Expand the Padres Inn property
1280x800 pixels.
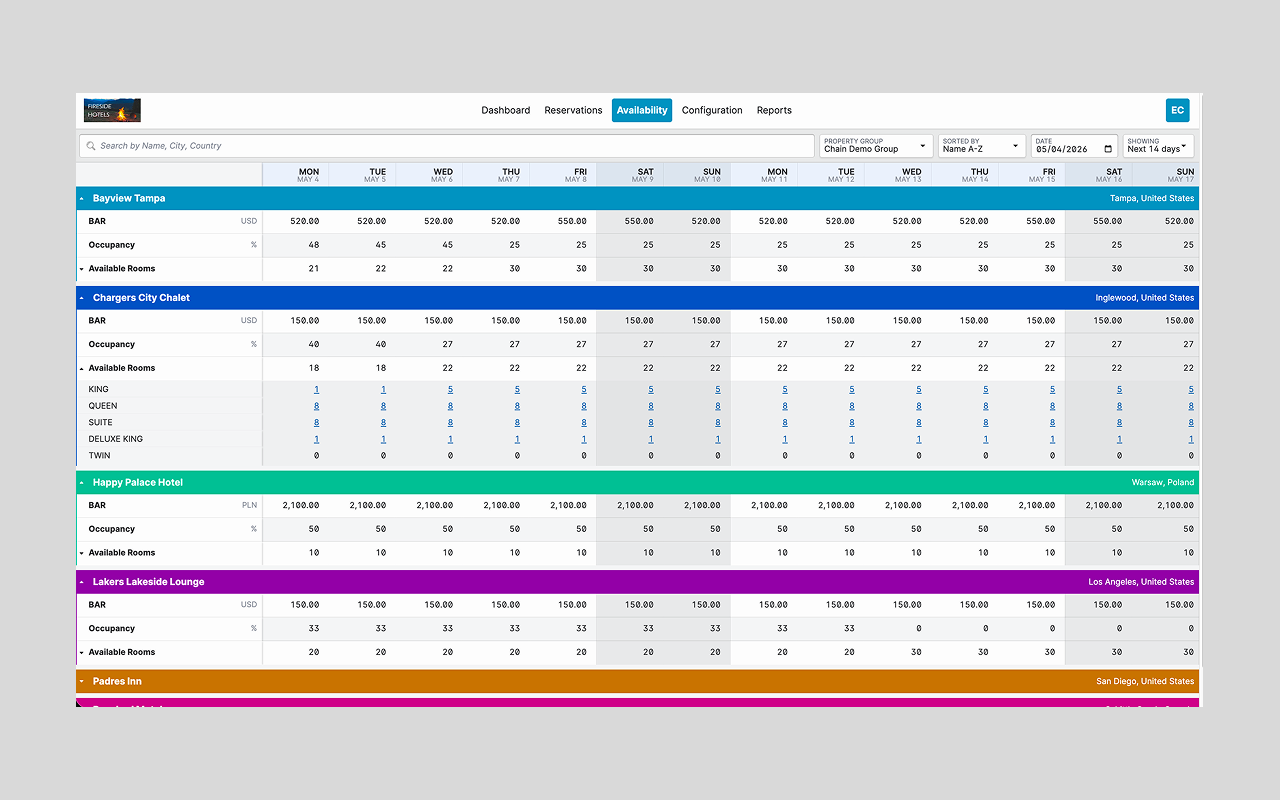[82, 681]
